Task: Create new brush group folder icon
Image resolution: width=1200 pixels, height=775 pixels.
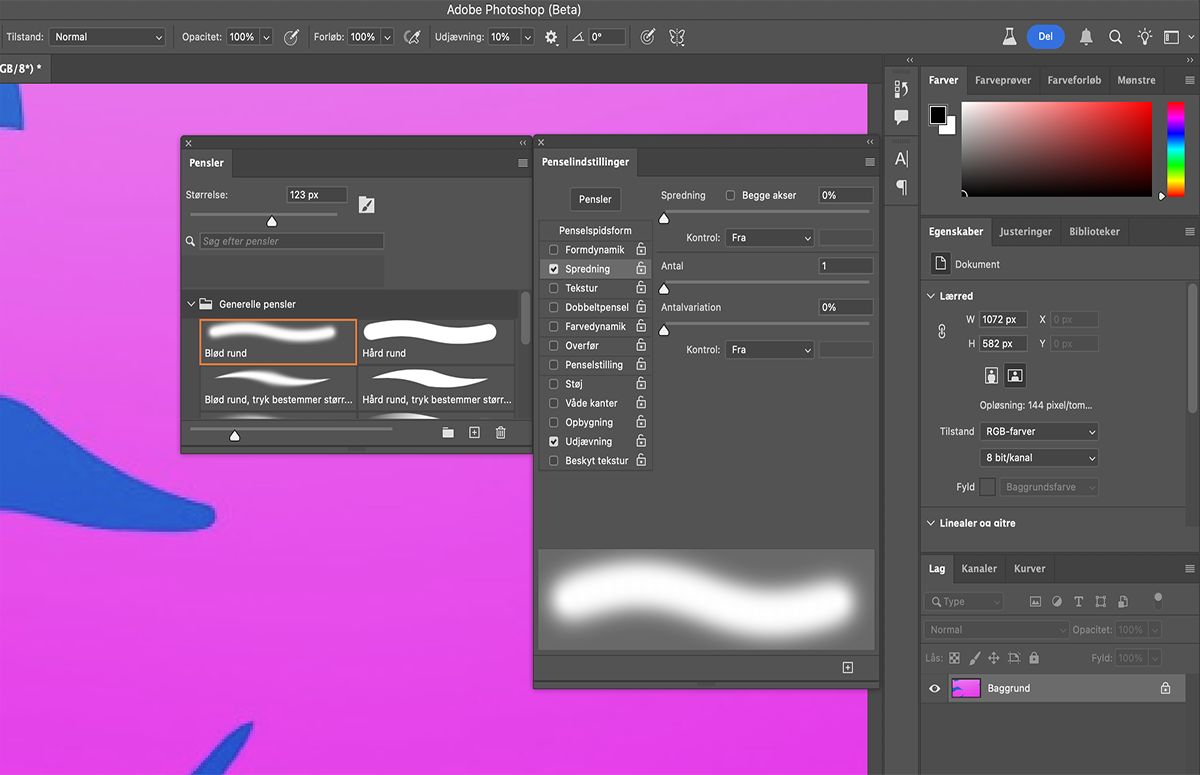Action: click(448, 432)
